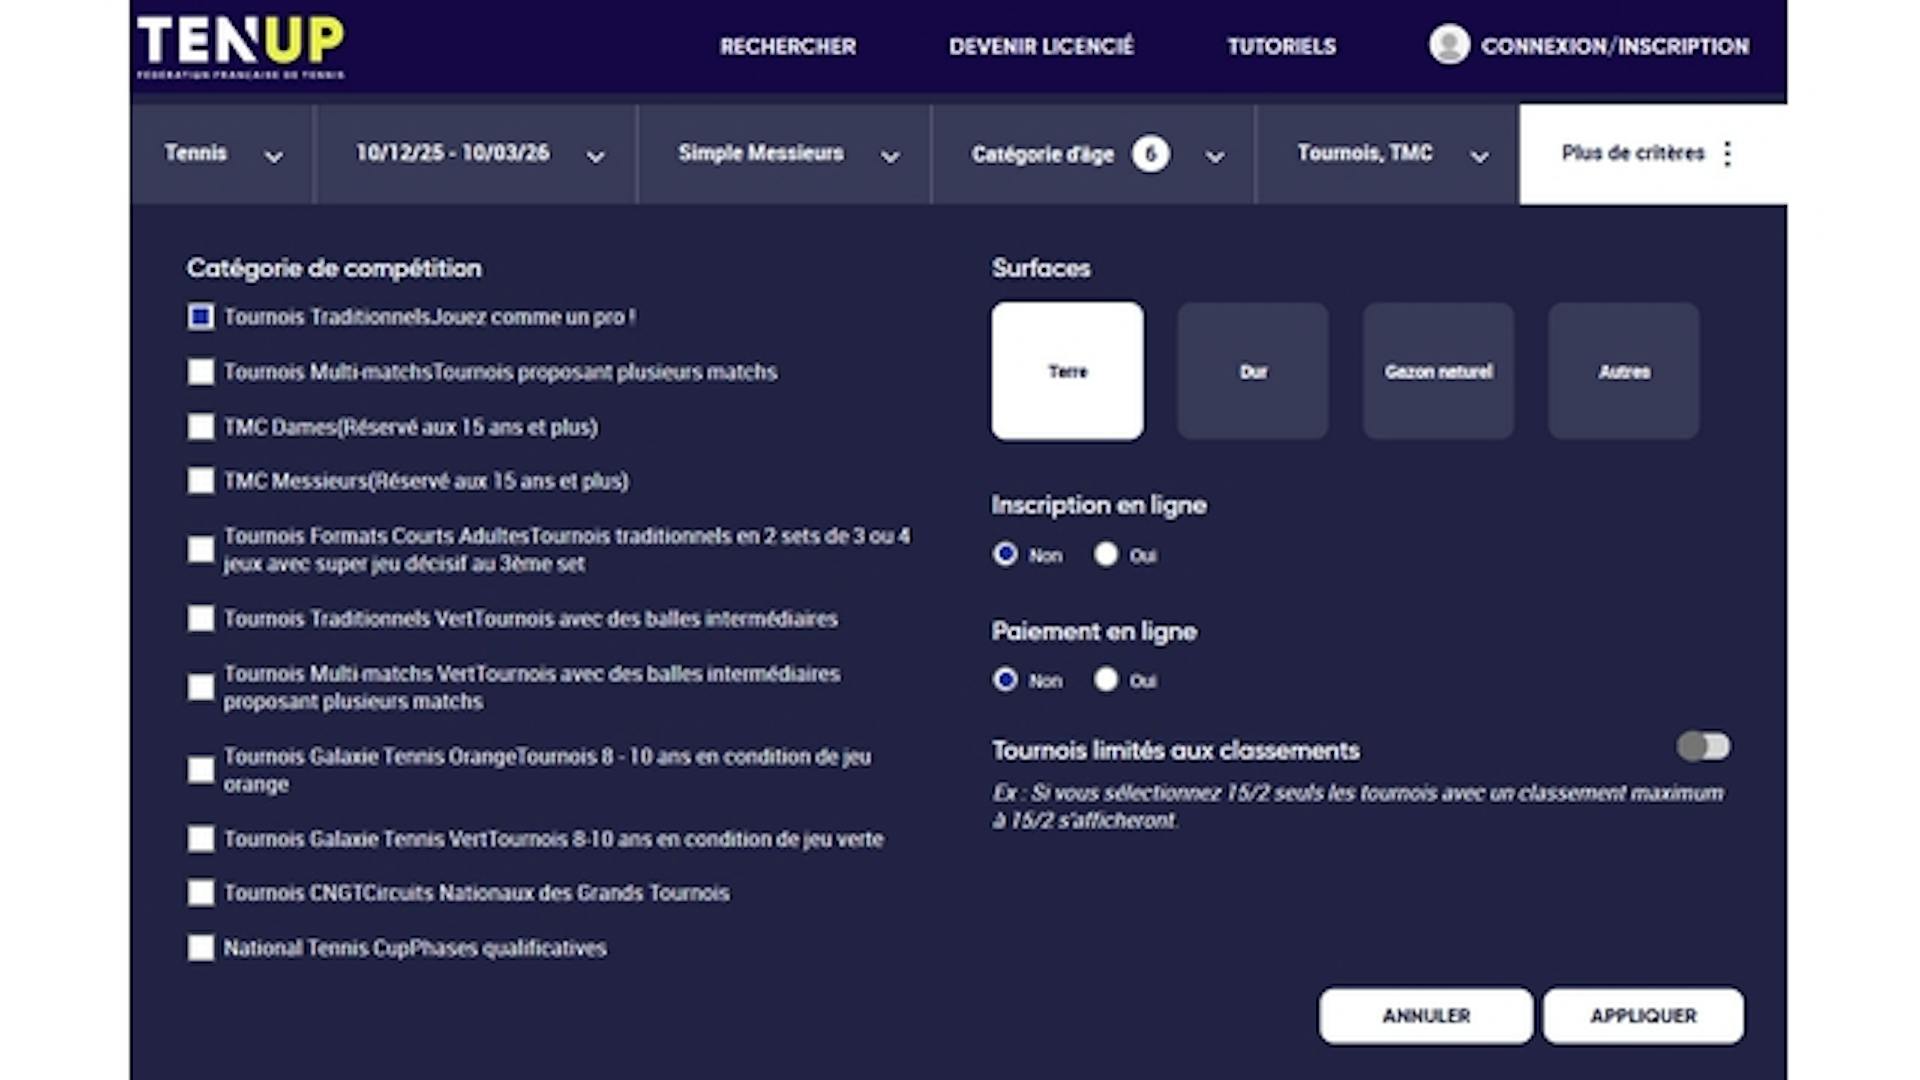Click the Annuler button
This screenshot has width=1920, height=1080.
point(1425,1016)
